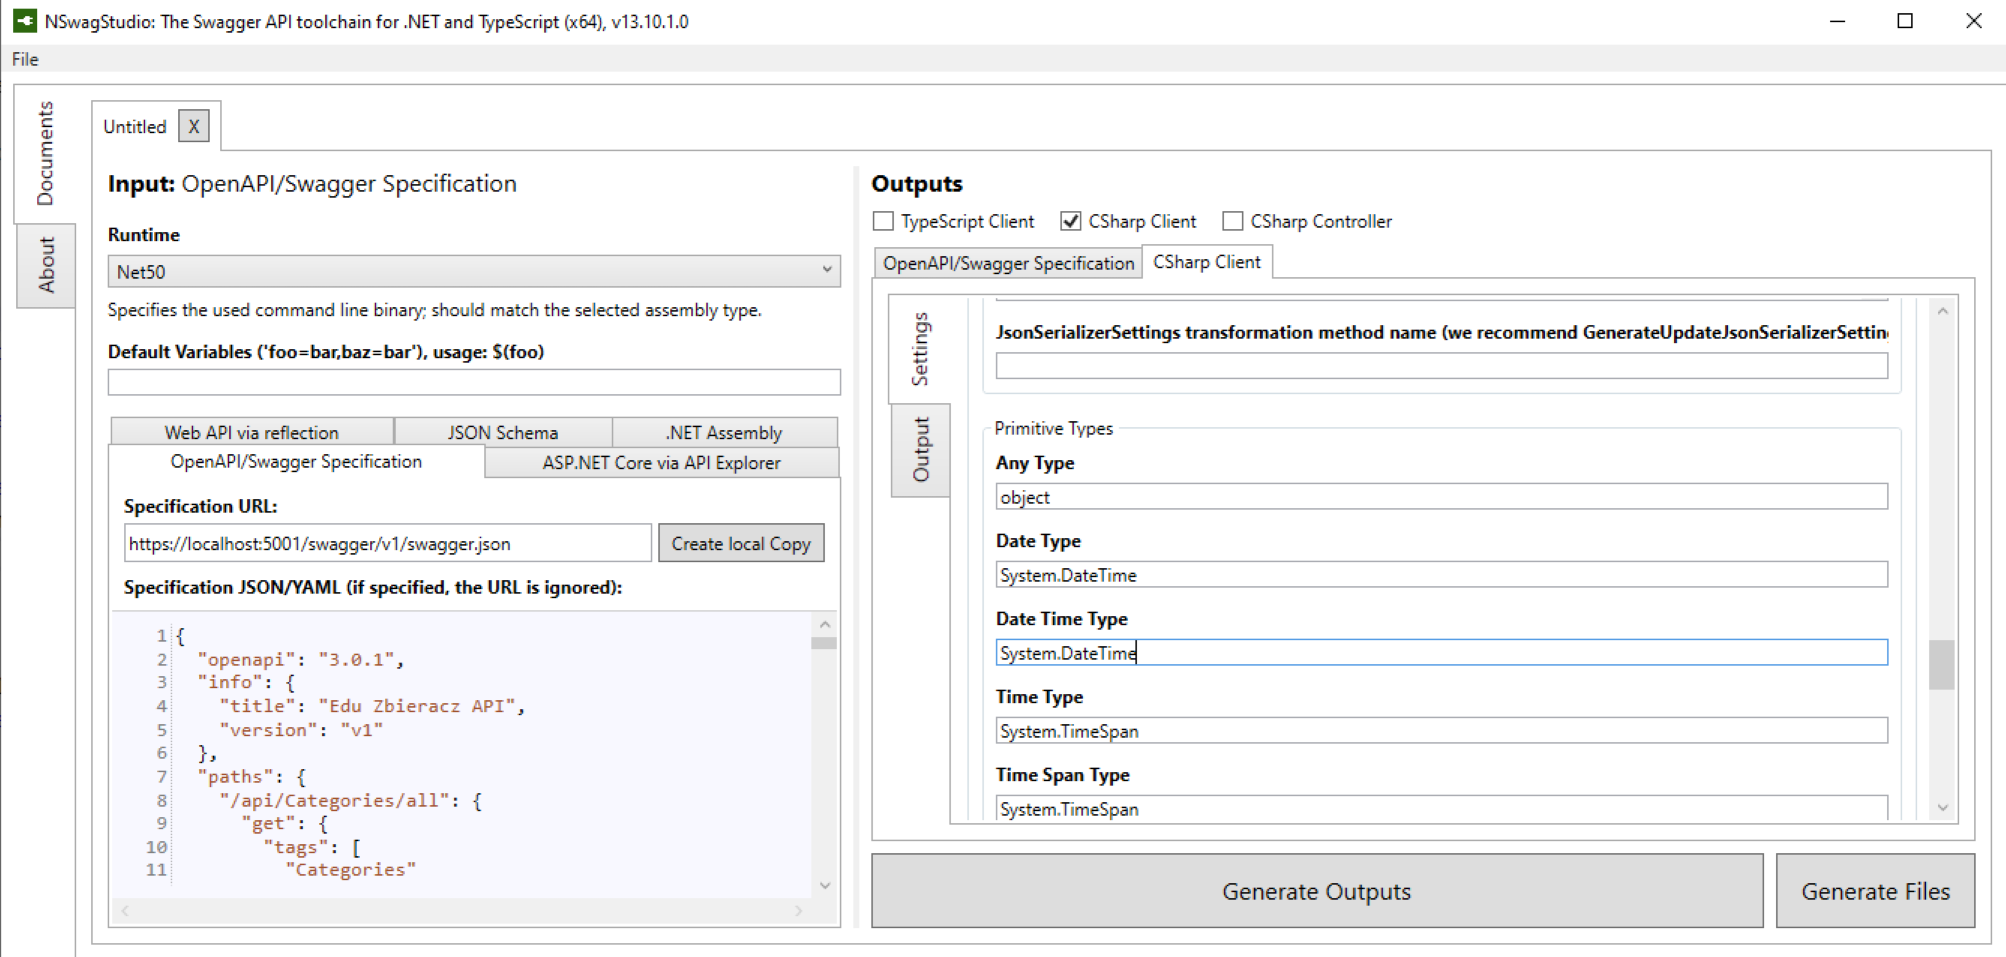
Task: Open the About side tab
Action: point(46,265)
